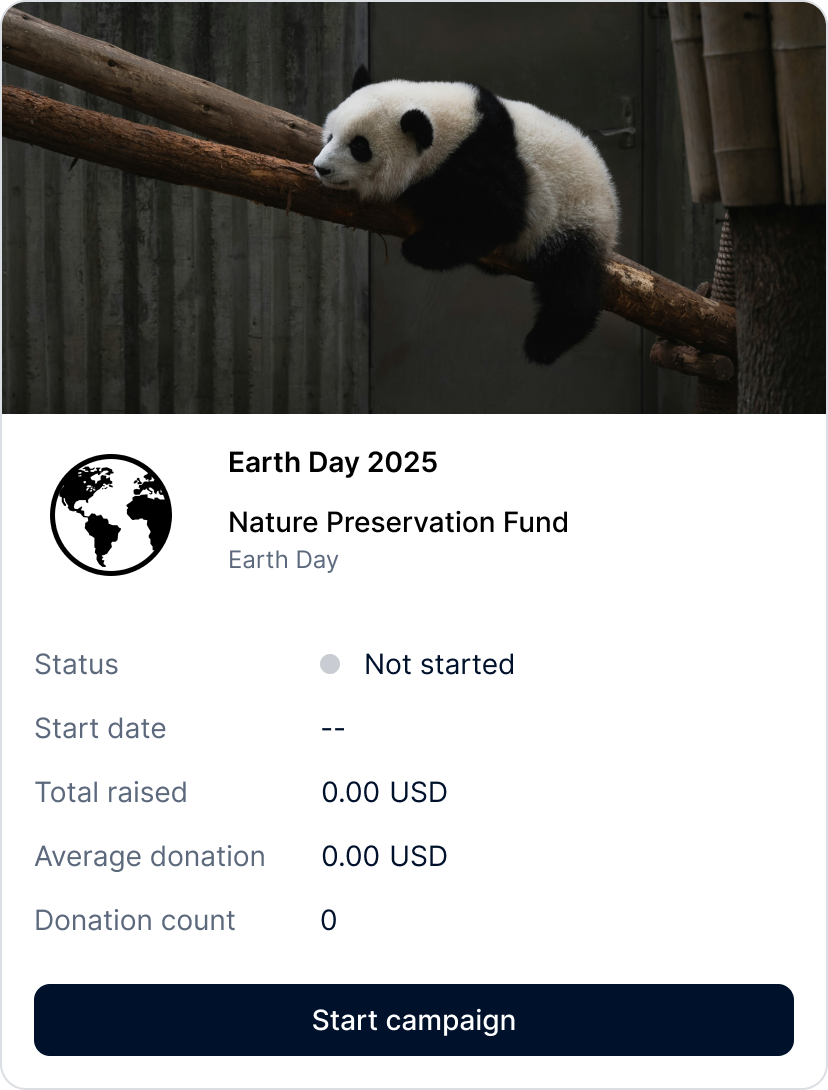Click the panda cub in the photo

(x=470, y=180)
